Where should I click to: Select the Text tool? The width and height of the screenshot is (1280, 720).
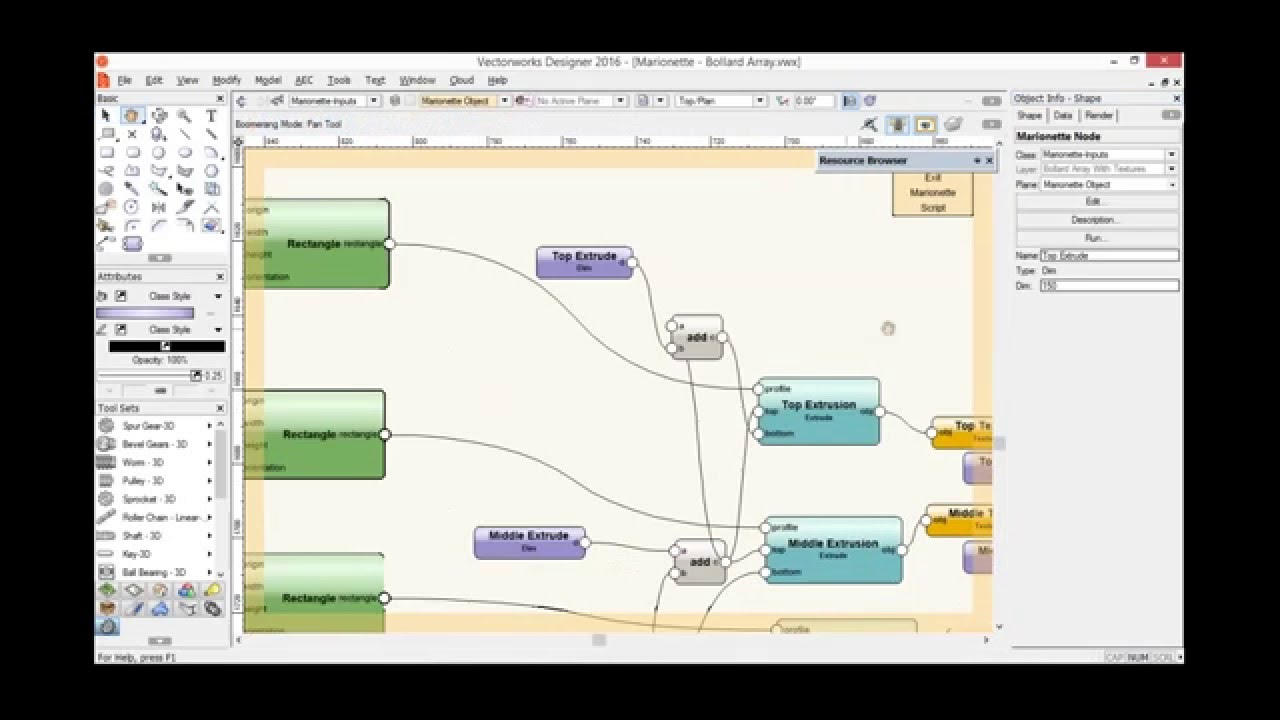(211, 116)
